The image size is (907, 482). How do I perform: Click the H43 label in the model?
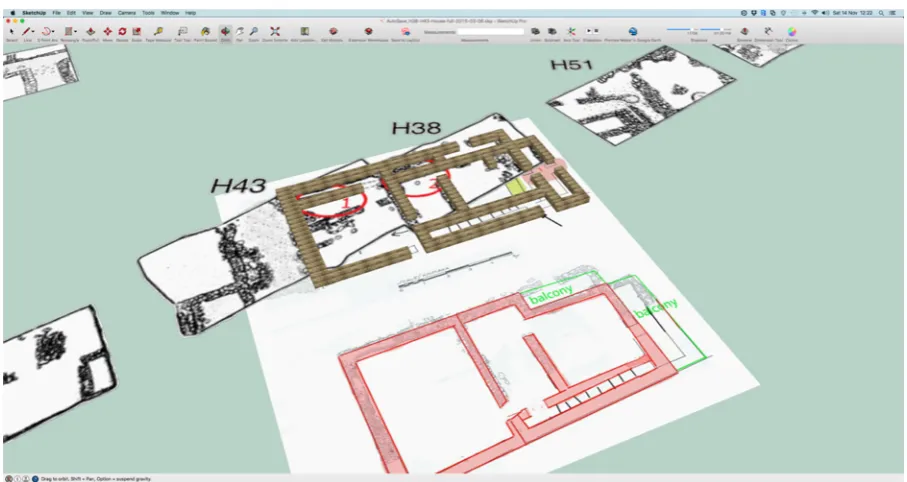point(238,186)
